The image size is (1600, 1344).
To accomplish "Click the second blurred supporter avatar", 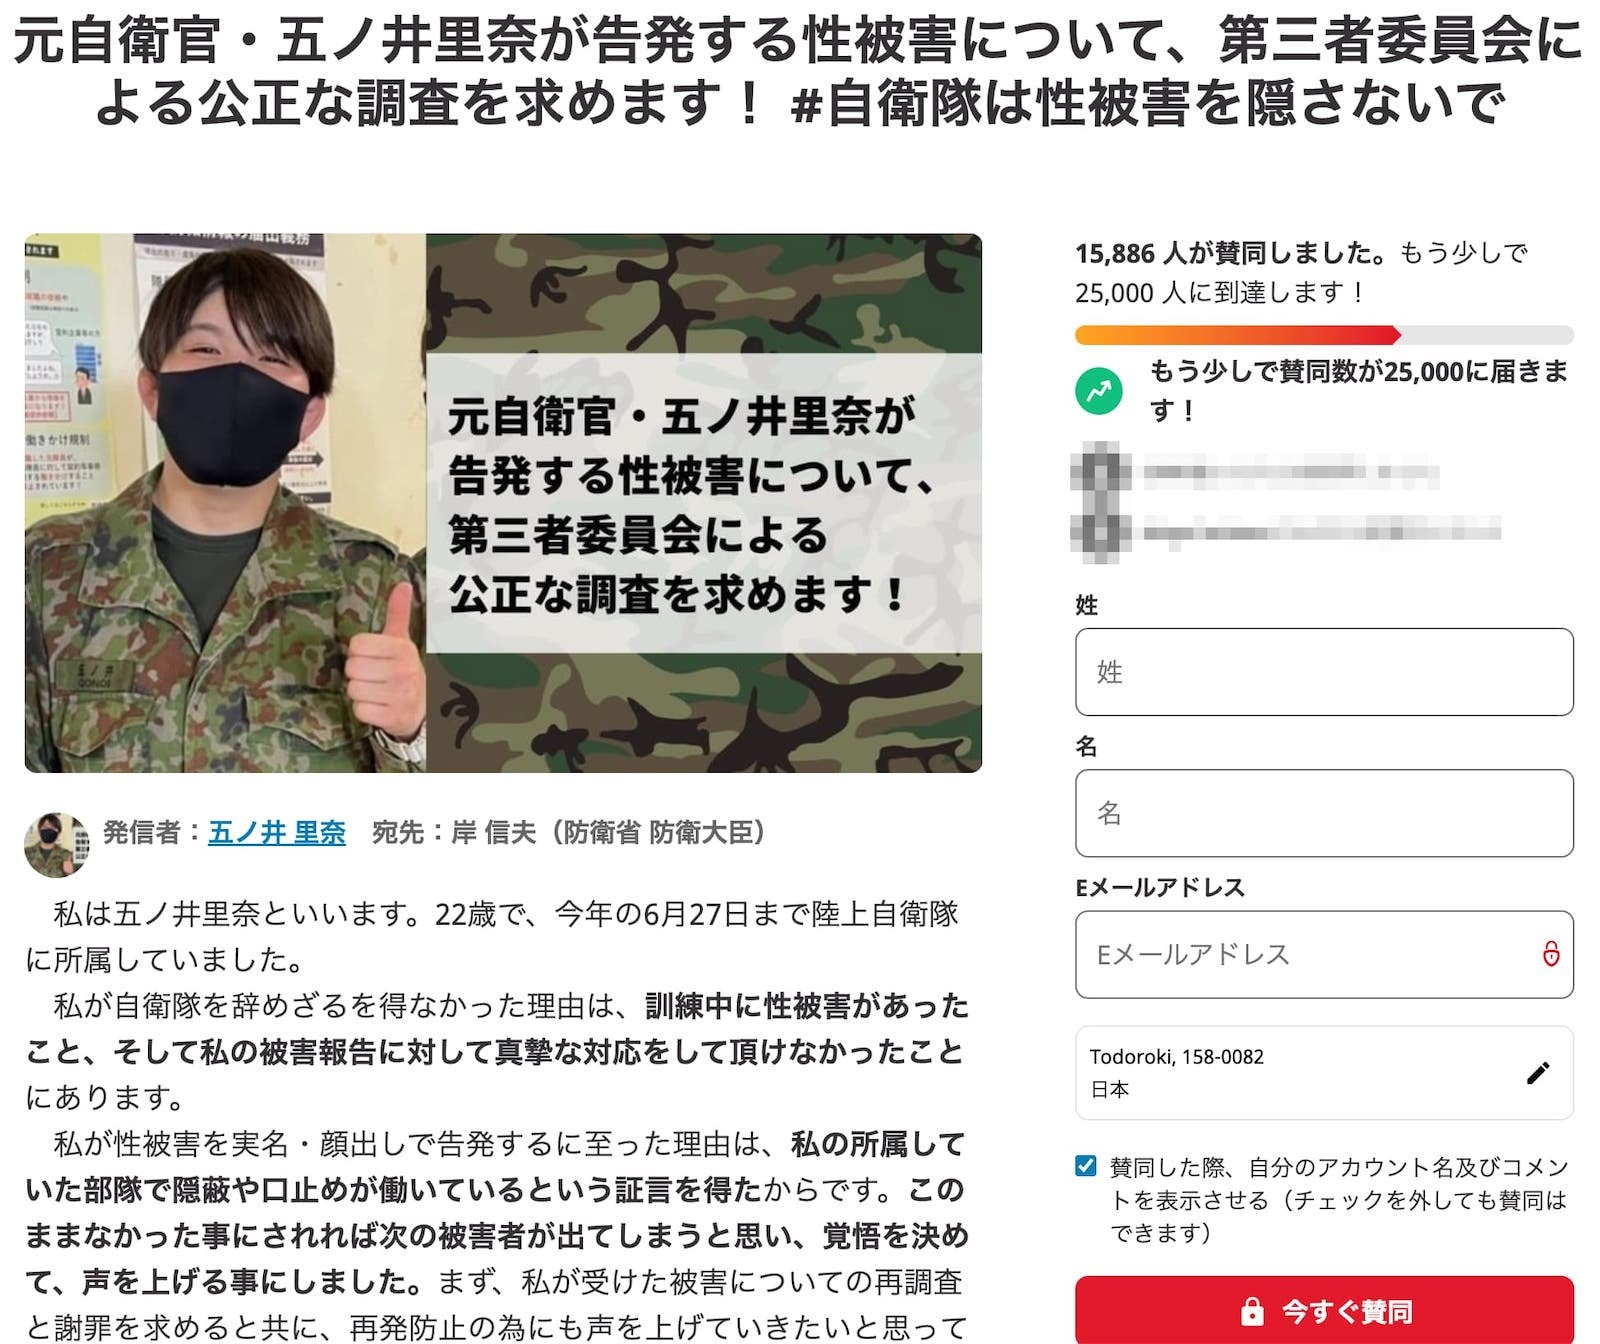I will 1099,531.
